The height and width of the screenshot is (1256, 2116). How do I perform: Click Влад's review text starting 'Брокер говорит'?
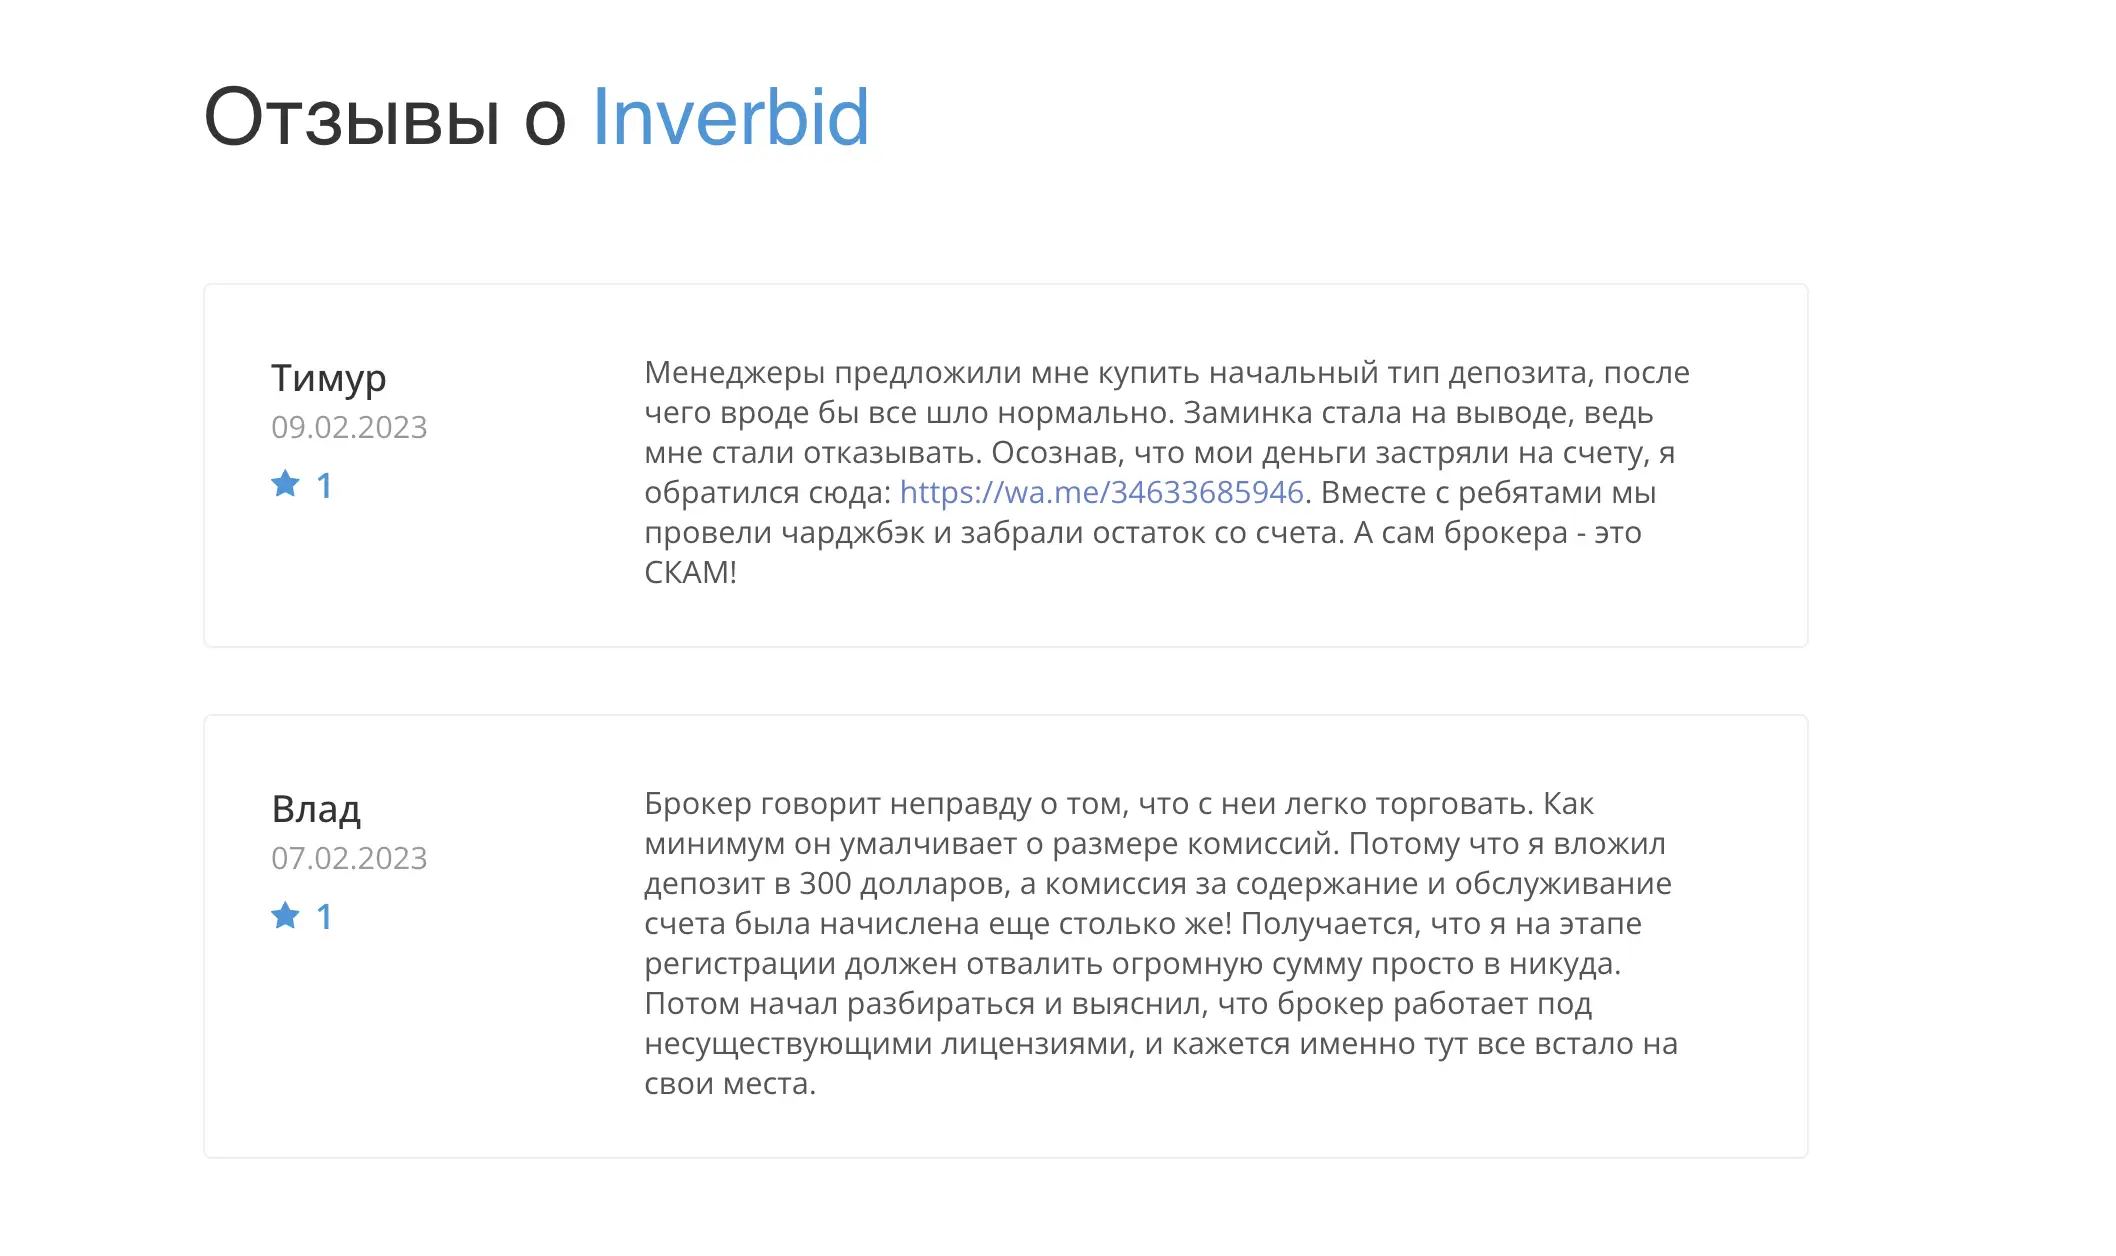click(1161, 943)
